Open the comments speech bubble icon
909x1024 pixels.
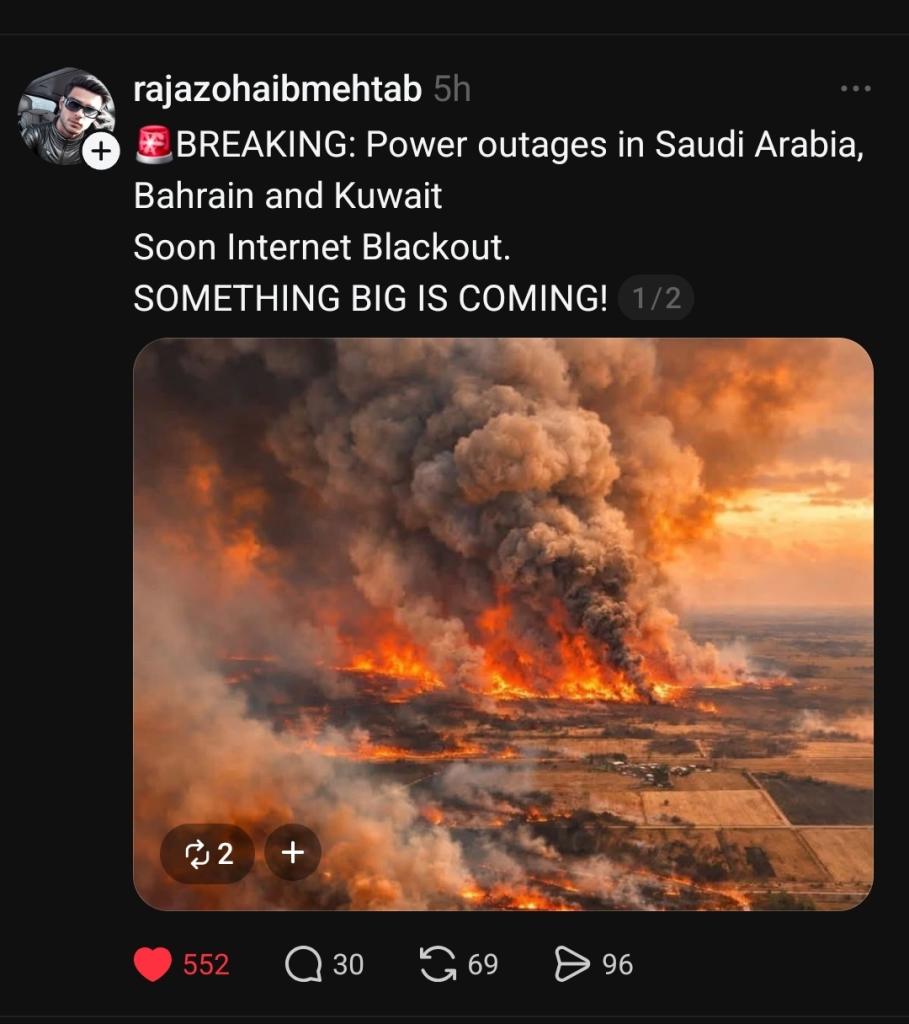(302, 964)
